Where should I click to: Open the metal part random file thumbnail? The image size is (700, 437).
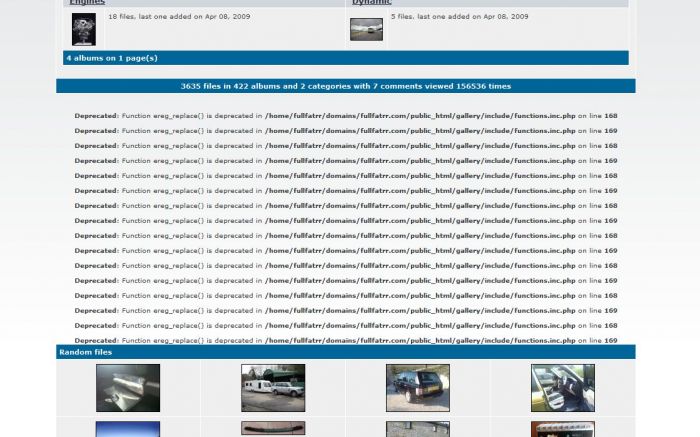coord(128,388)
